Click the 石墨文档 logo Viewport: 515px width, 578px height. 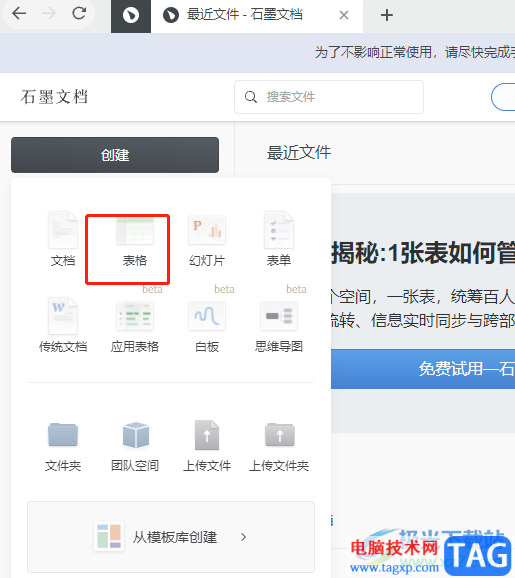pos(54,97)
